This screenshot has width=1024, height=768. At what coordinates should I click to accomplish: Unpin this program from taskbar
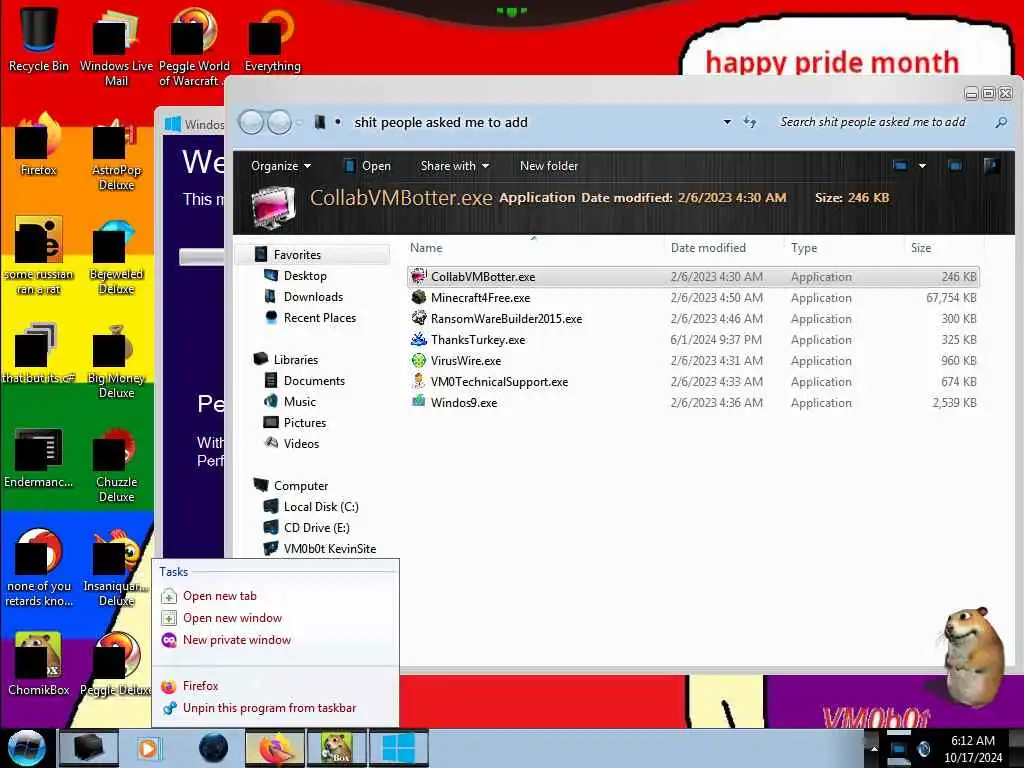(275, 708)
